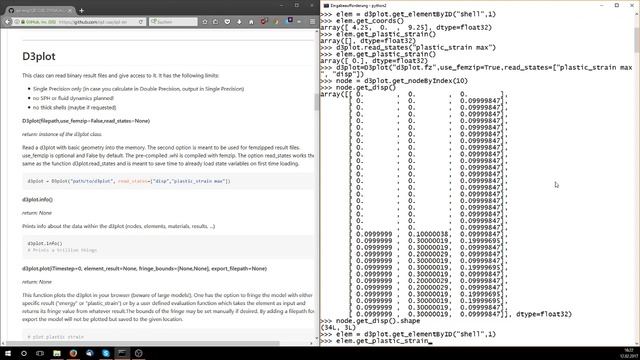The width and height of the screenshot is (640, 360).
Task: Click 'd3plot.read_states("plastic_strain max")' console line
Action: pos(408,47)
